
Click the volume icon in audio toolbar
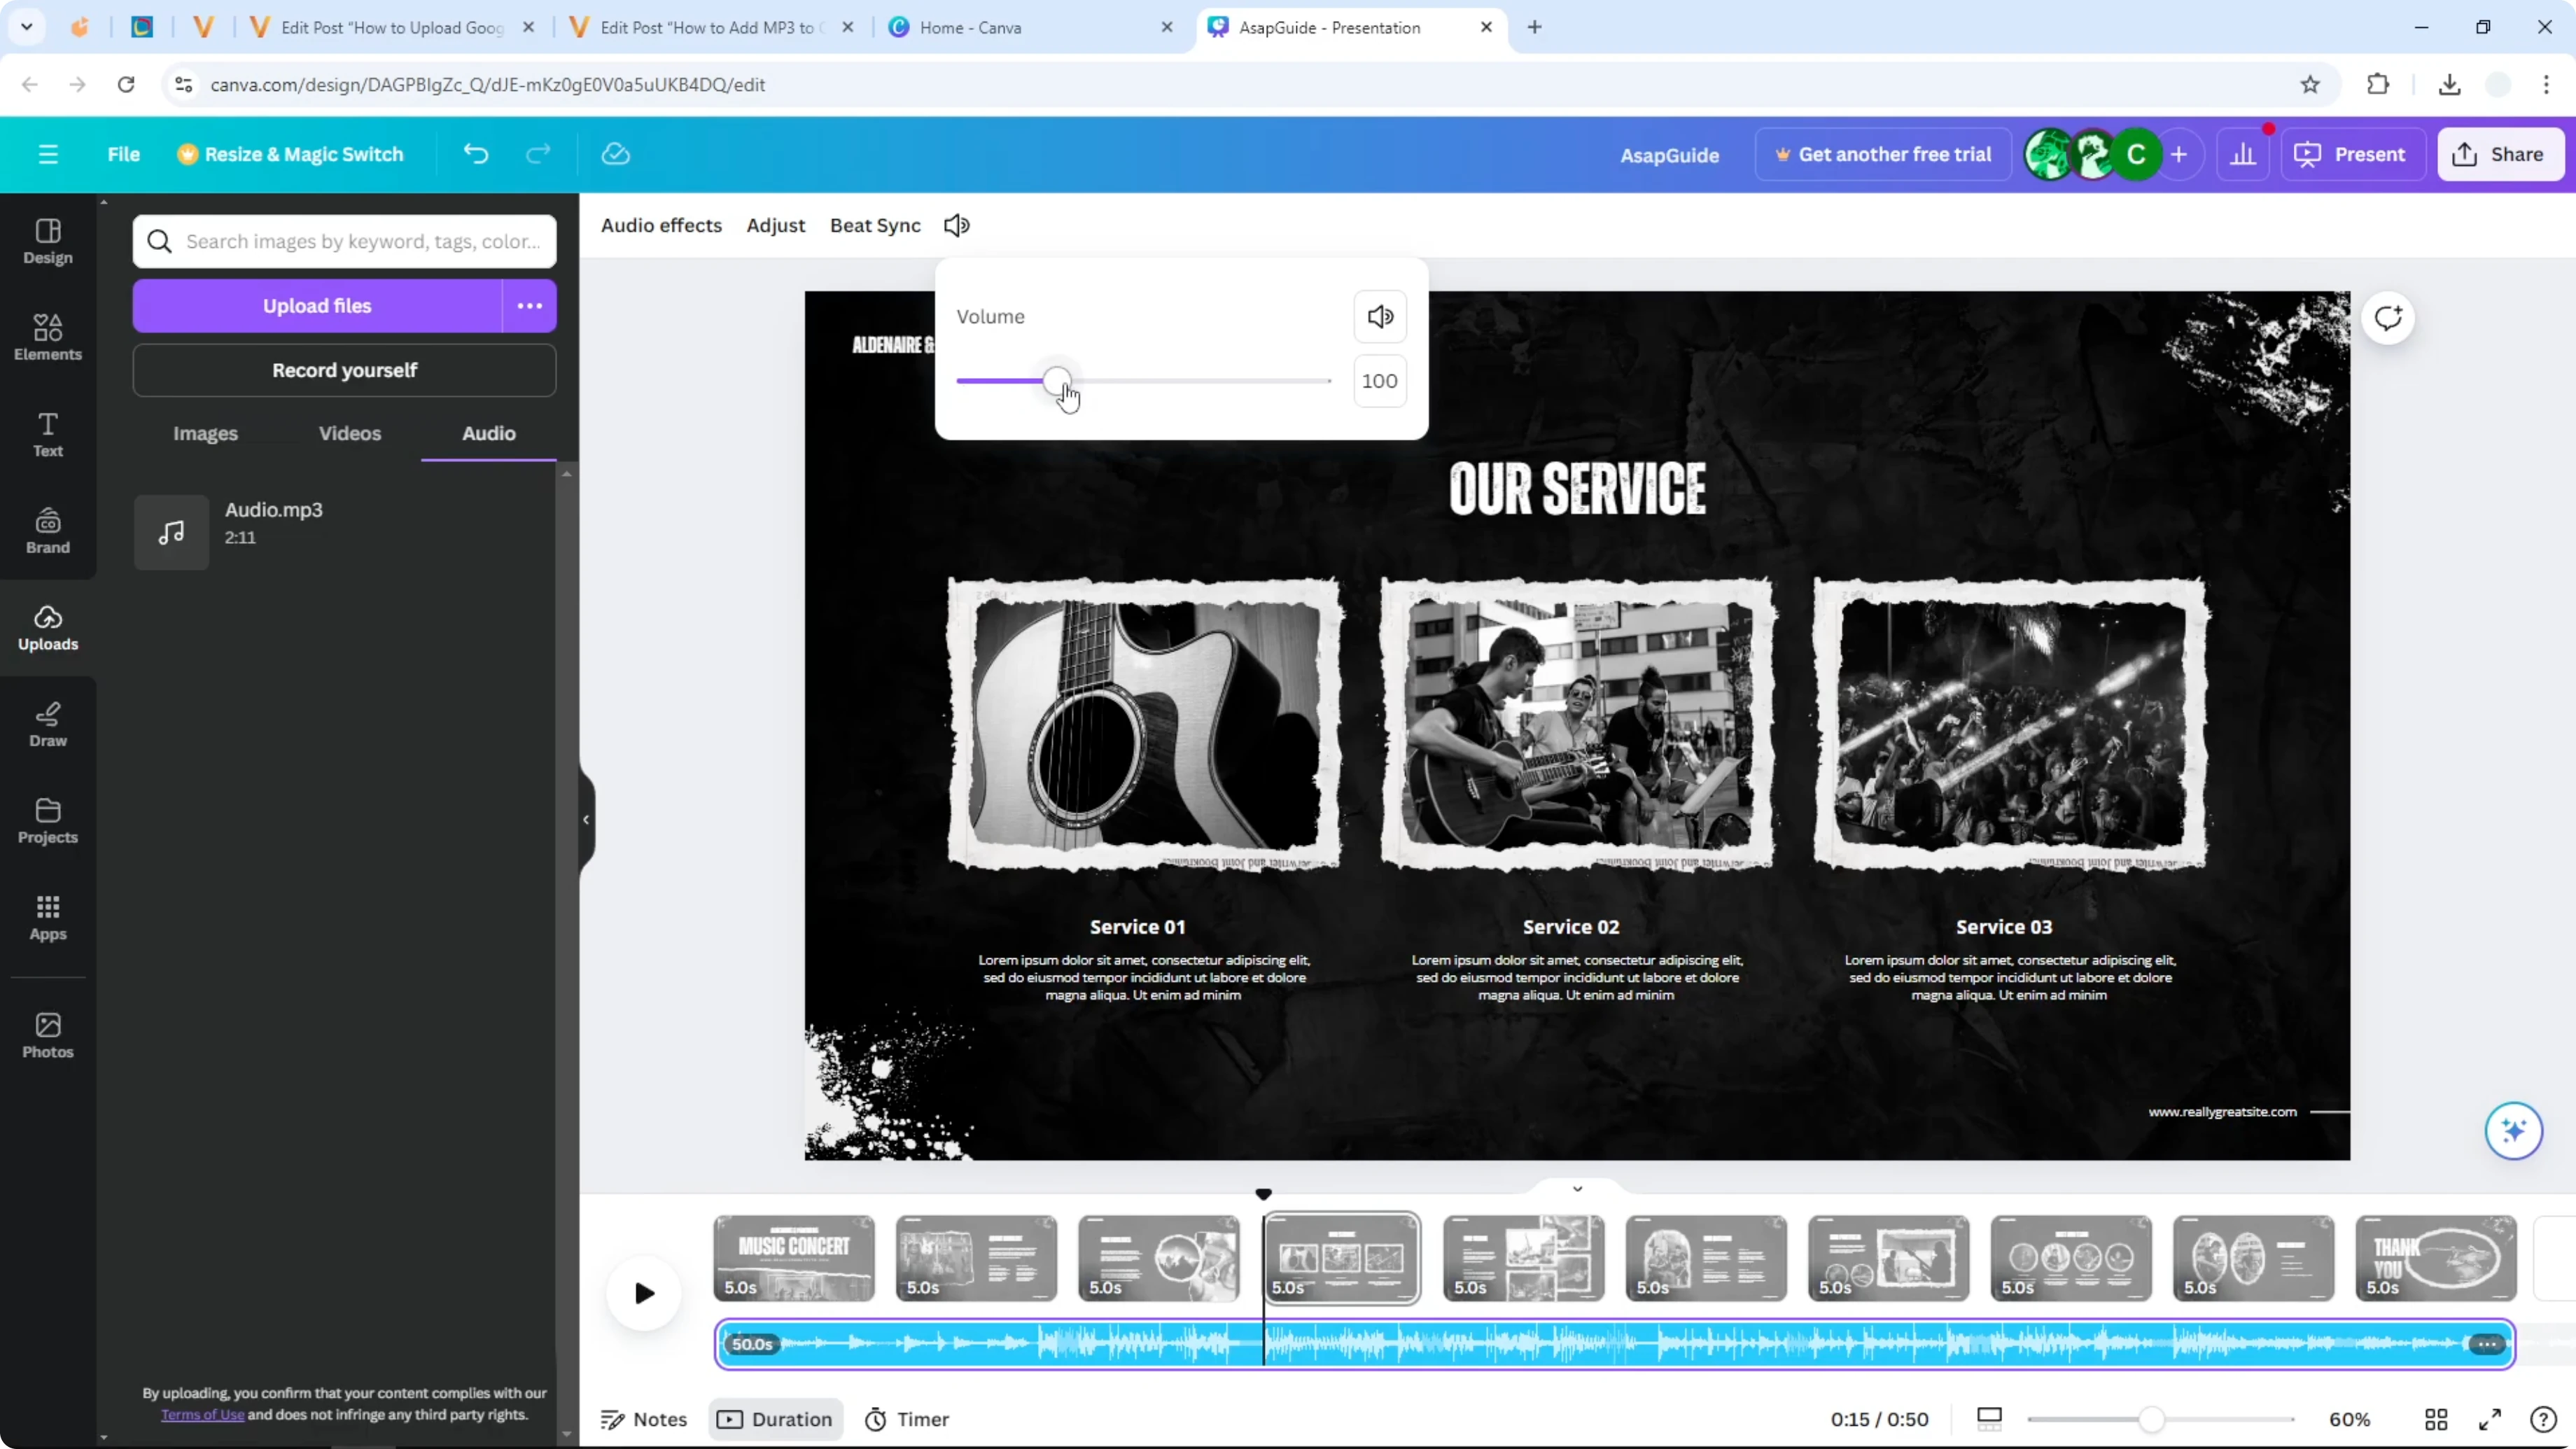(x=957, y=225)
